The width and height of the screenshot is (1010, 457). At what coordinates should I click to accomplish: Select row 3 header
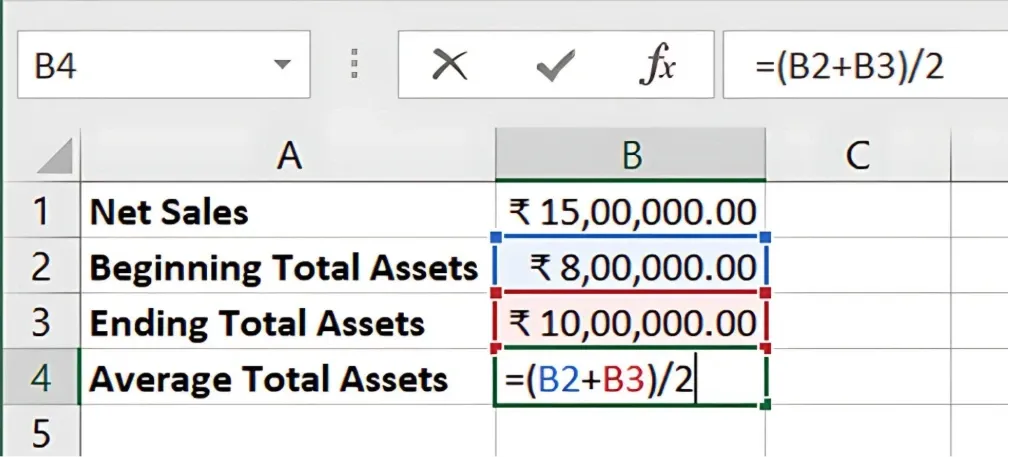pyautogui.click(x=40, y=324)
